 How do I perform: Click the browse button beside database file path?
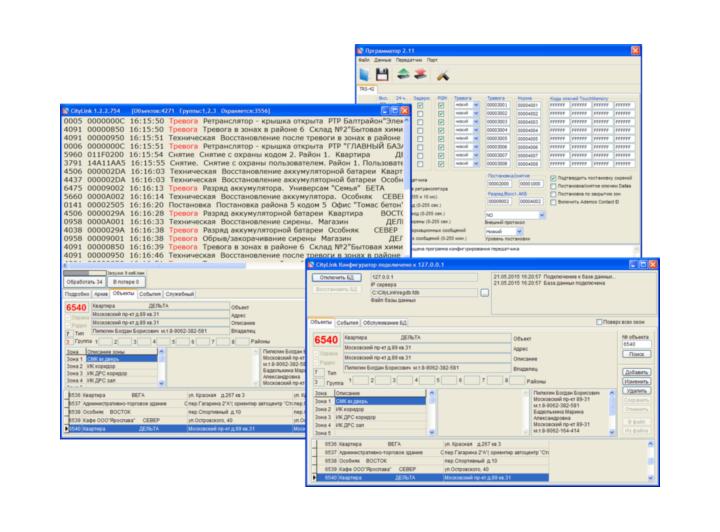(x=484, y=293)
